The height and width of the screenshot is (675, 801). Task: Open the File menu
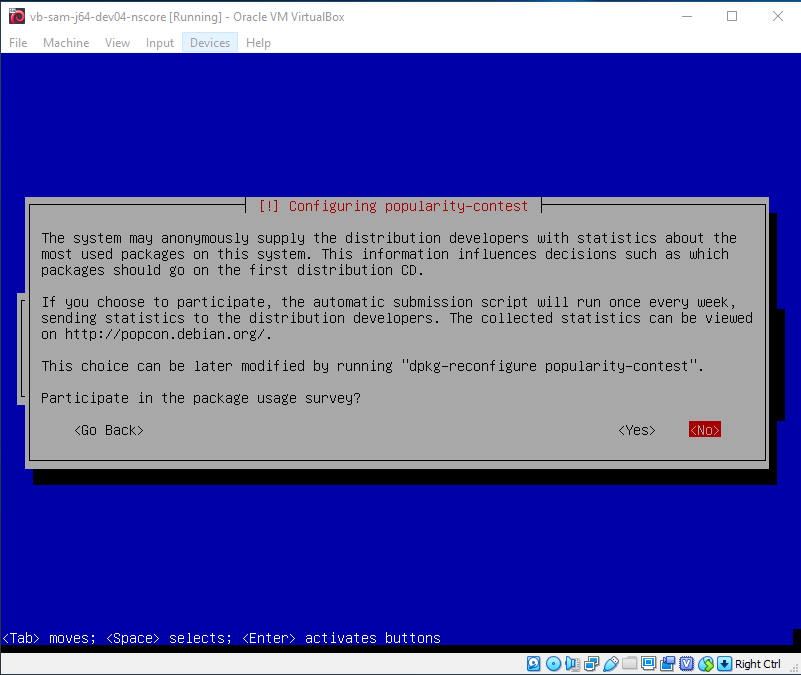pos(17,42)
